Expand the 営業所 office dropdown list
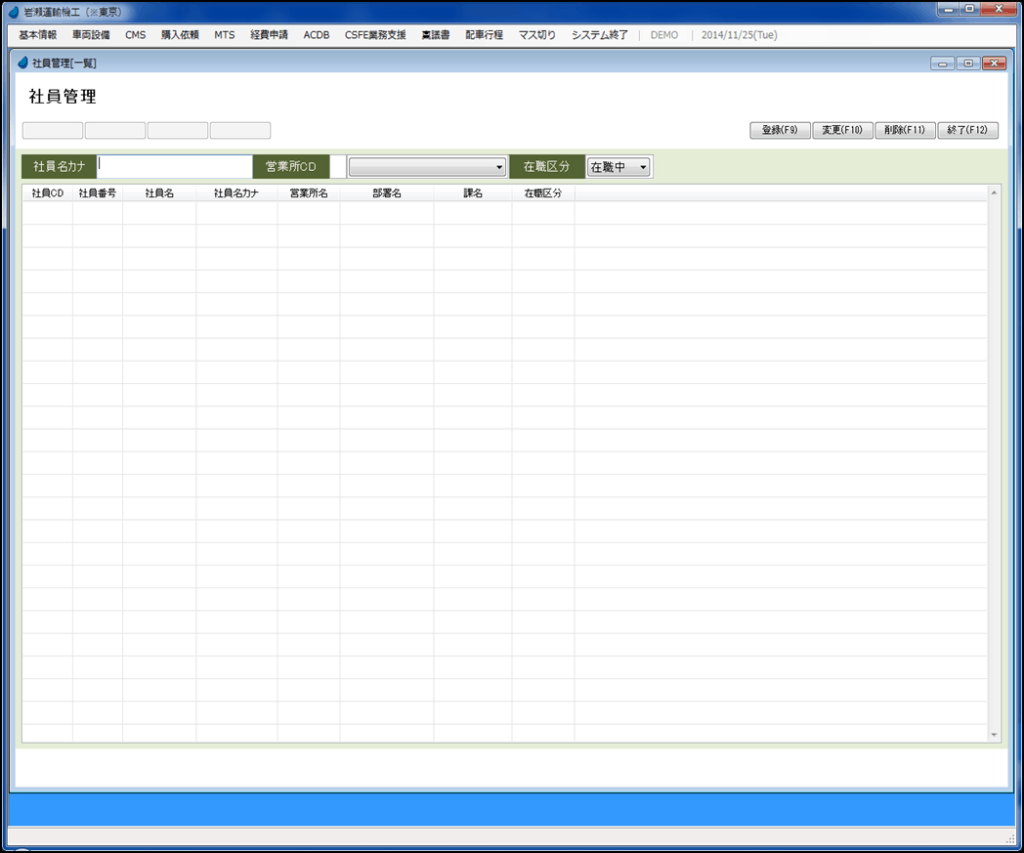Viewport: 1024px width, 853px height. click(x=499, y=167)
